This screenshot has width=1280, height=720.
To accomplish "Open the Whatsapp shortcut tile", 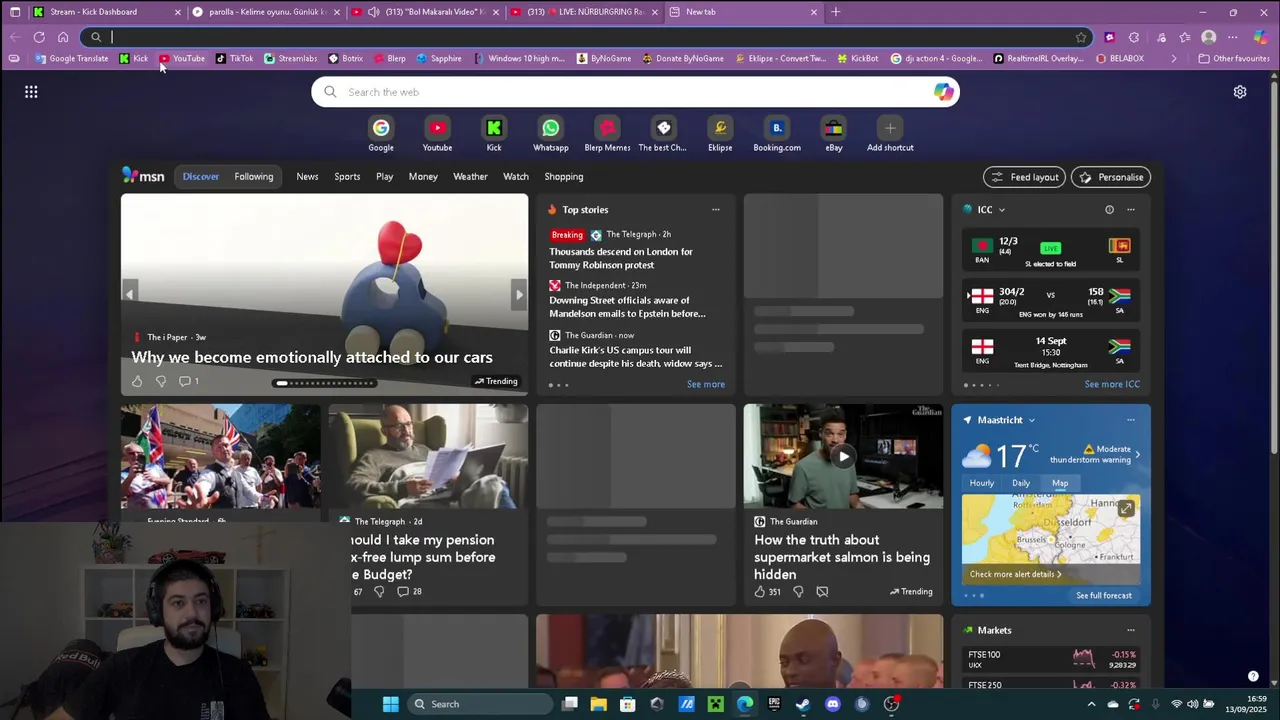I will click(550, 135).
